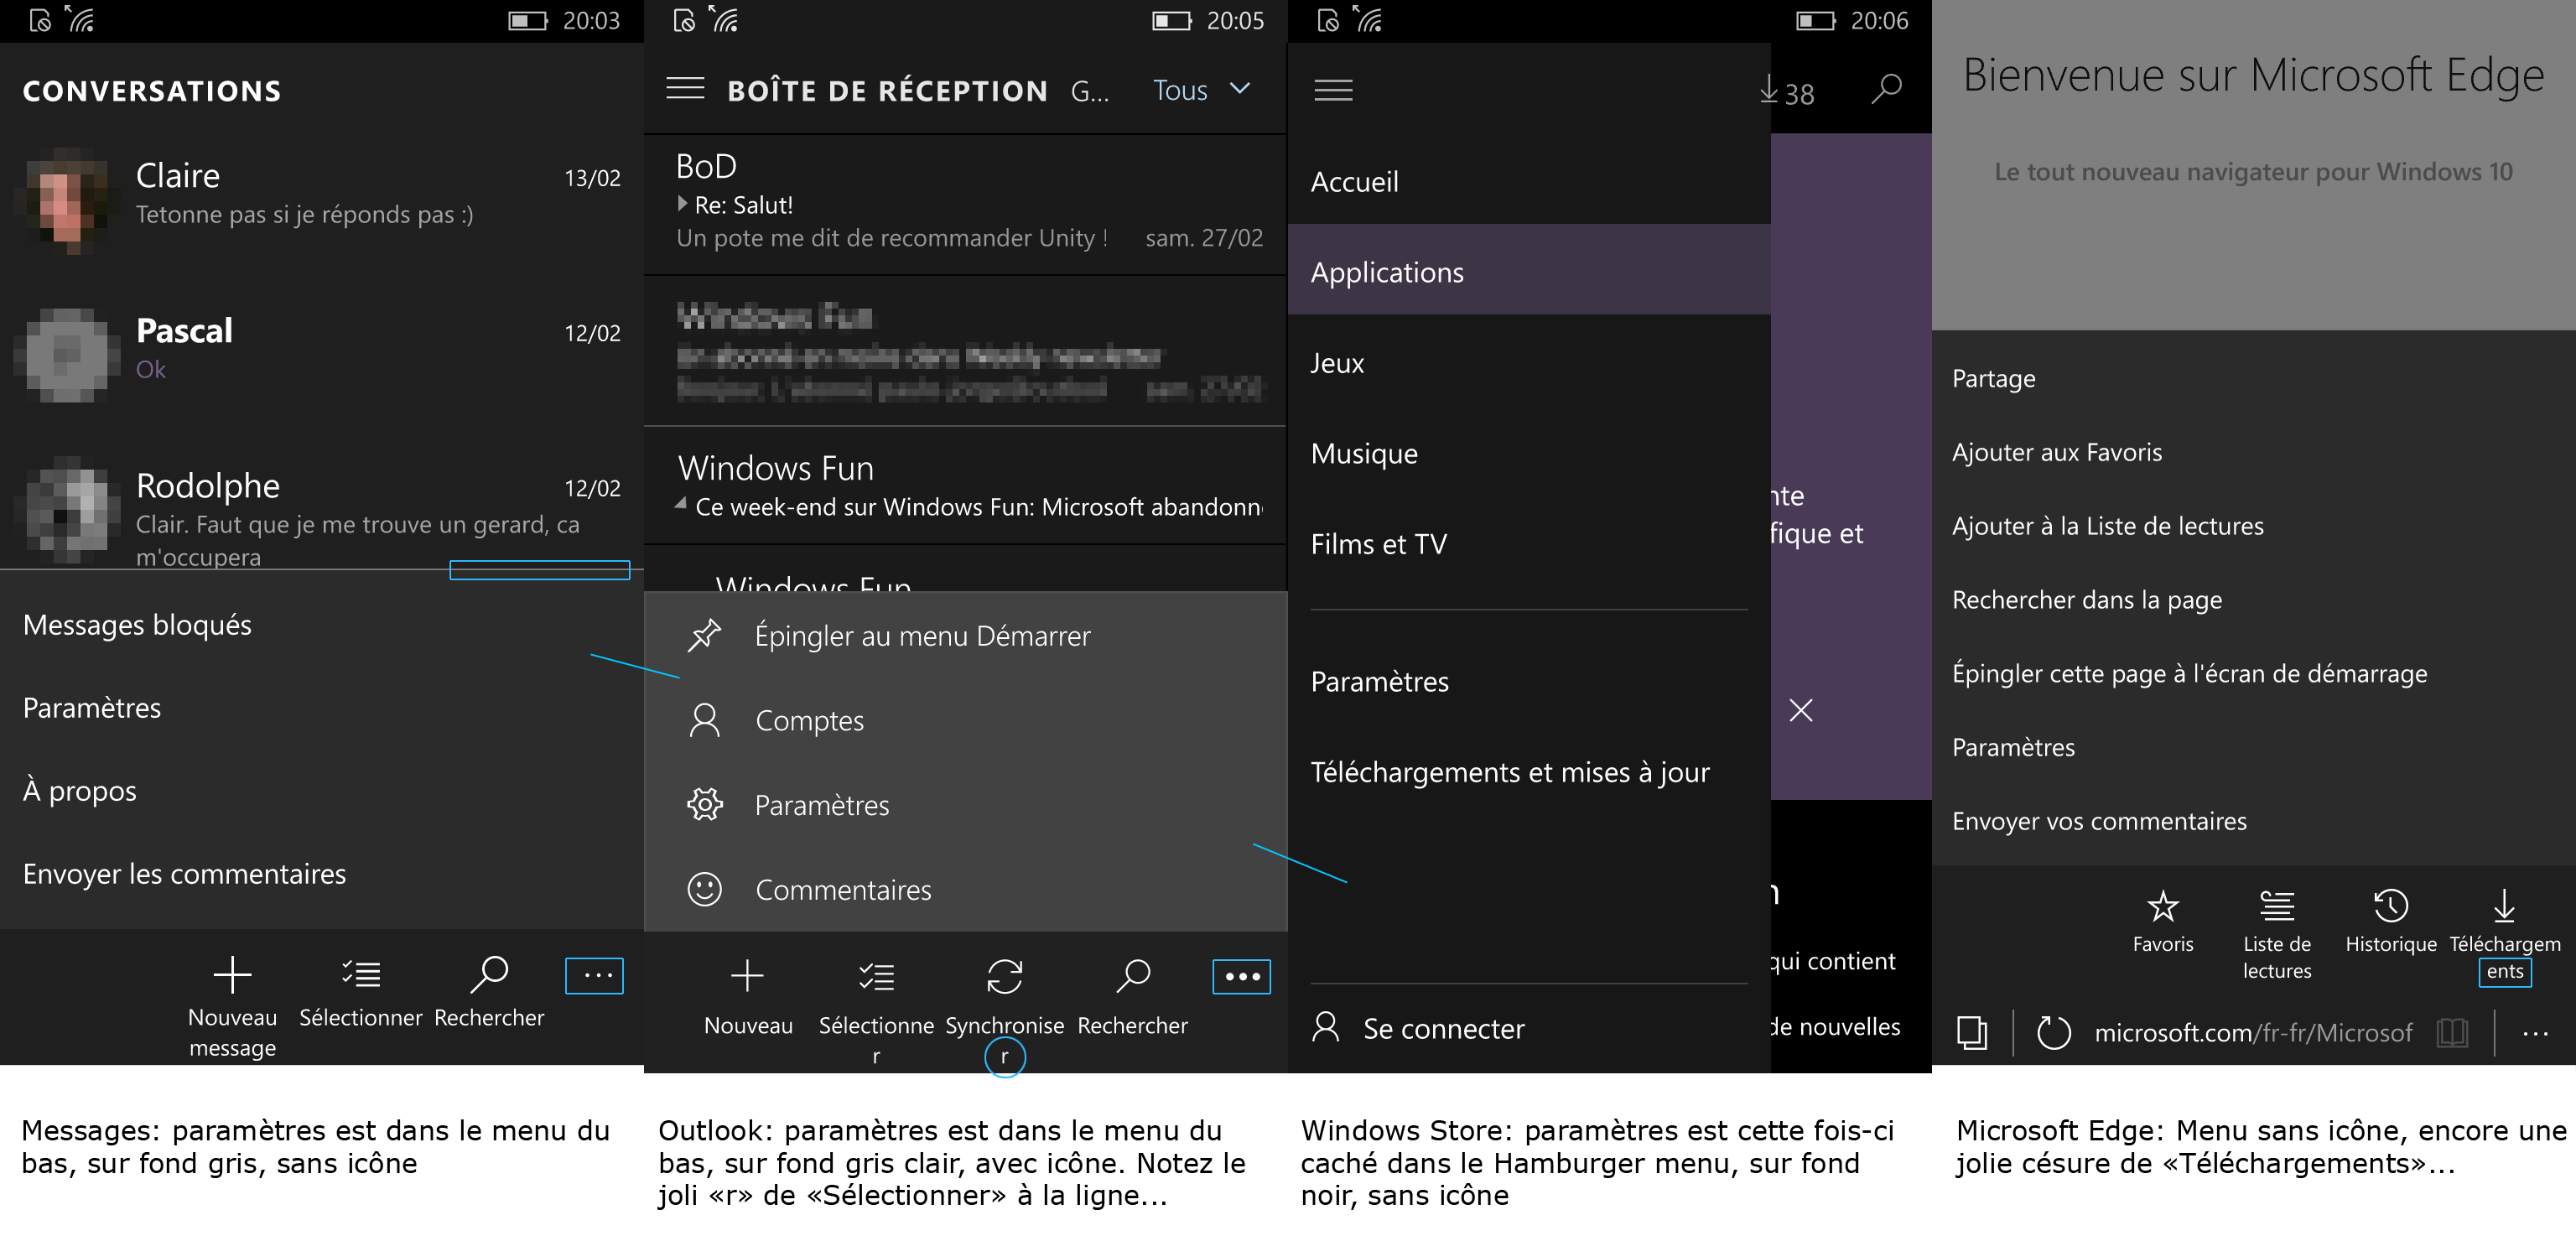Click Se connecter in the Store
The height and width of the screenshot is (1241, 2576).
tap(1442, 1028)
